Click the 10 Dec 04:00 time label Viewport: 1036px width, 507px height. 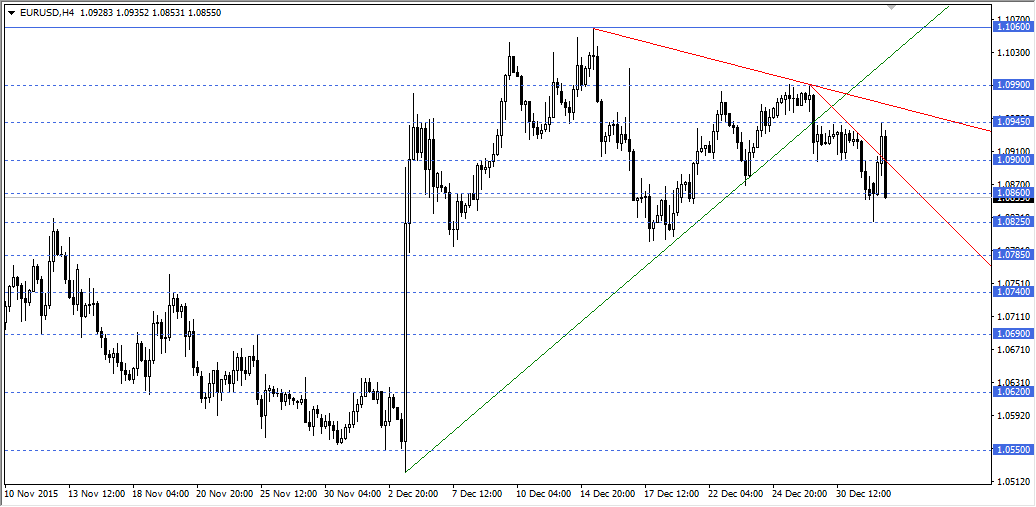click(x=542, y=494)
